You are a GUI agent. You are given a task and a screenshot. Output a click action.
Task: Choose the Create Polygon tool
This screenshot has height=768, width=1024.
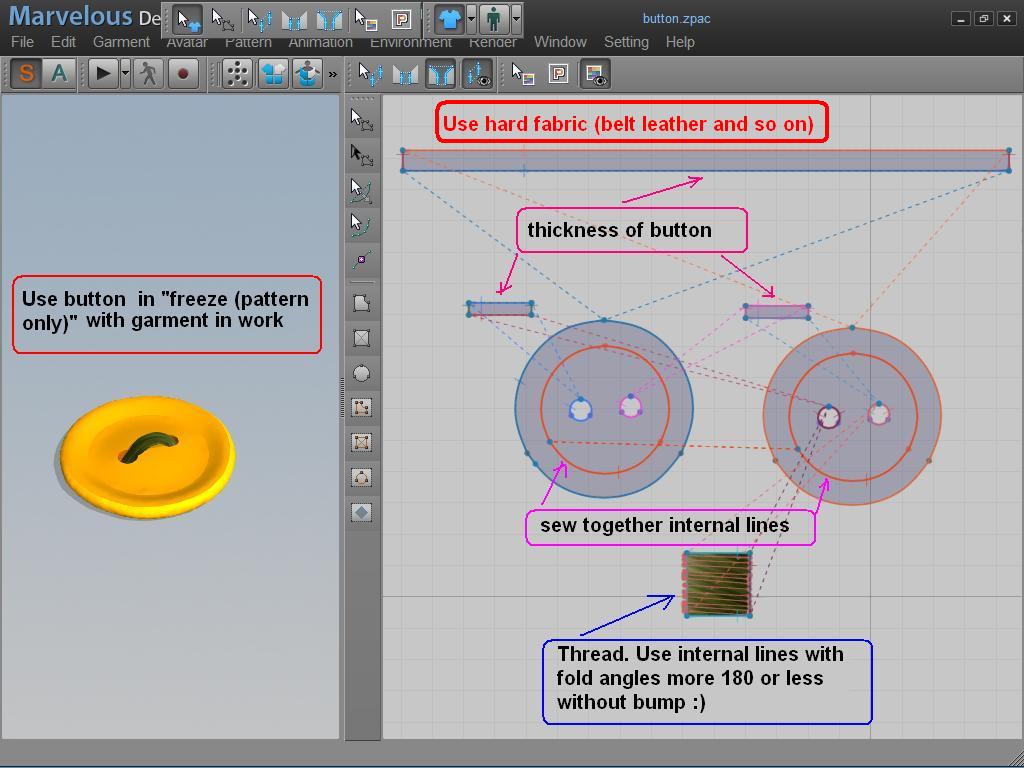362,303
